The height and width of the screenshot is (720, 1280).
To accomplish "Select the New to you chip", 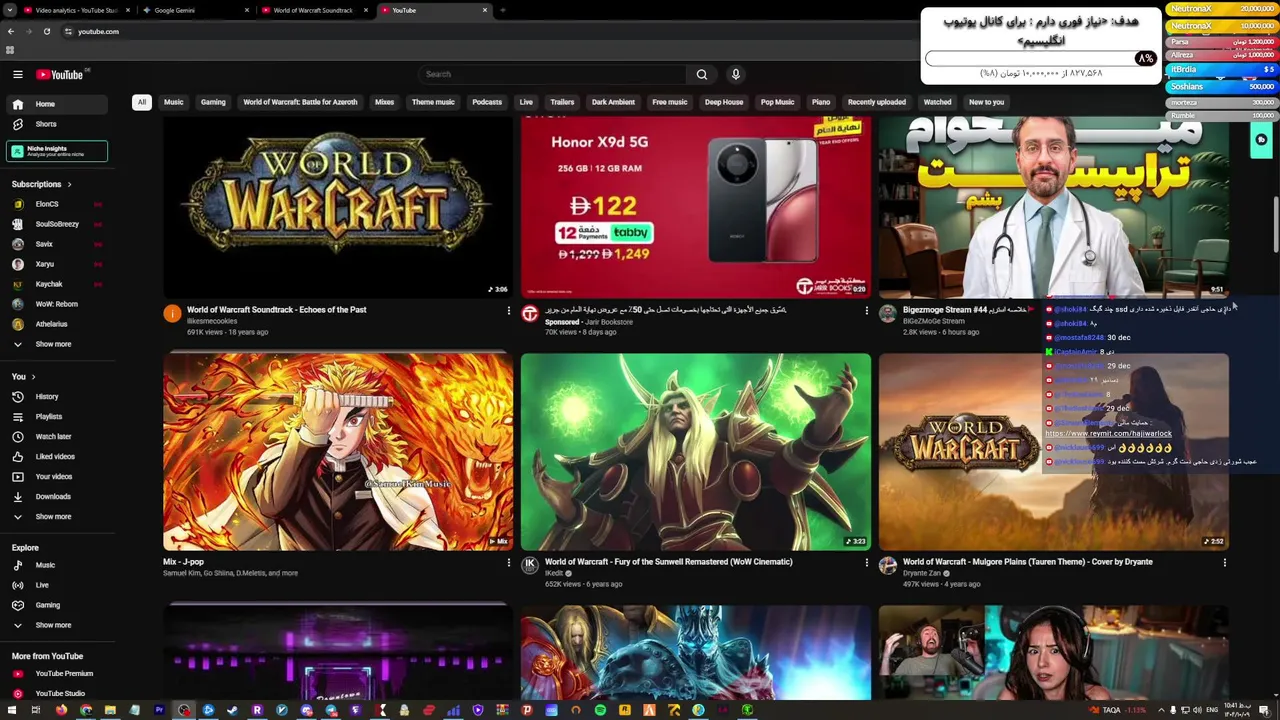I will [986, 102].
